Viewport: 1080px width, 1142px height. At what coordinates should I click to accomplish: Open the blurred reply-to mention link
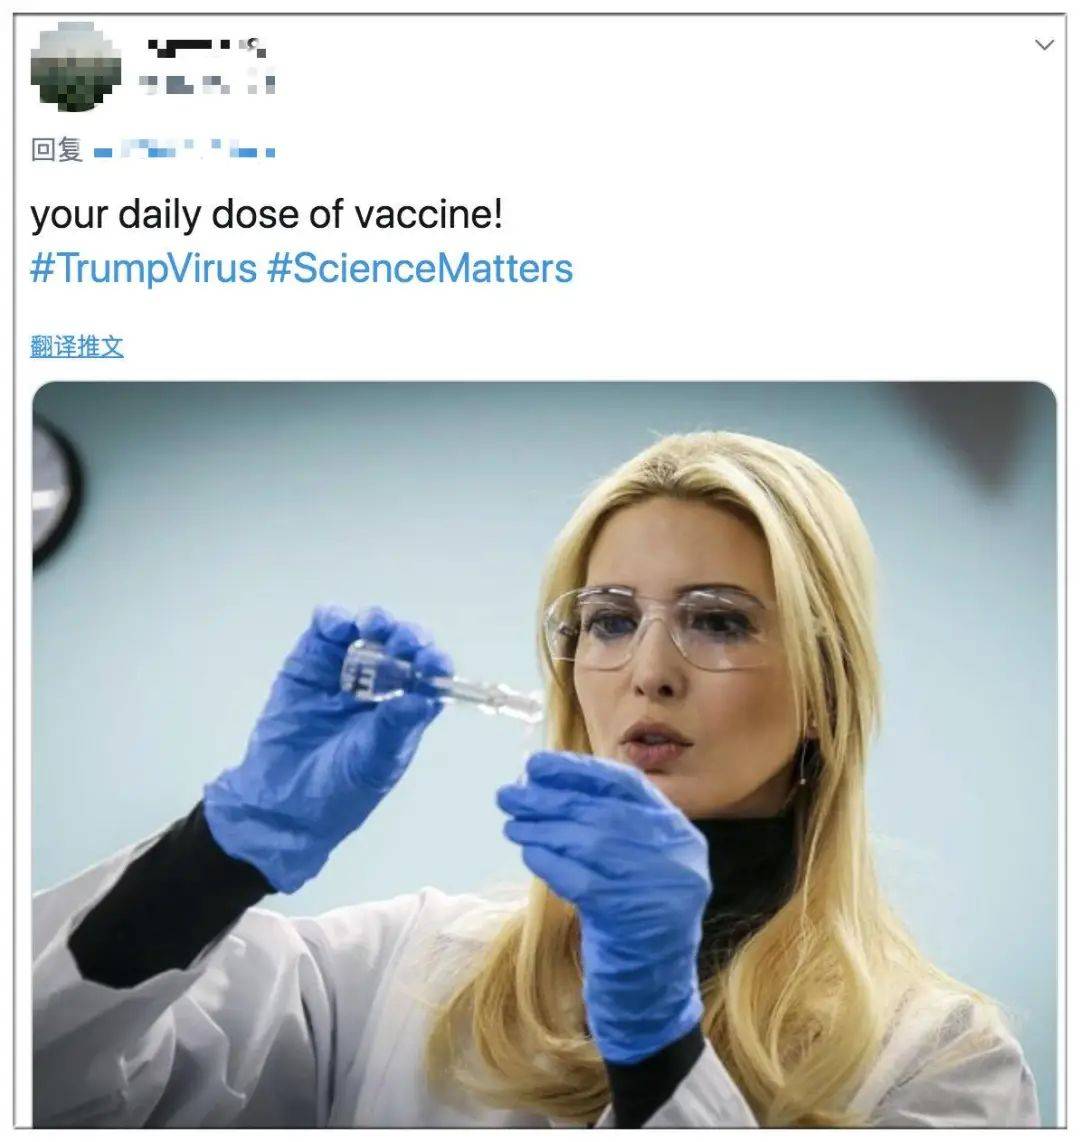point(184,150)
